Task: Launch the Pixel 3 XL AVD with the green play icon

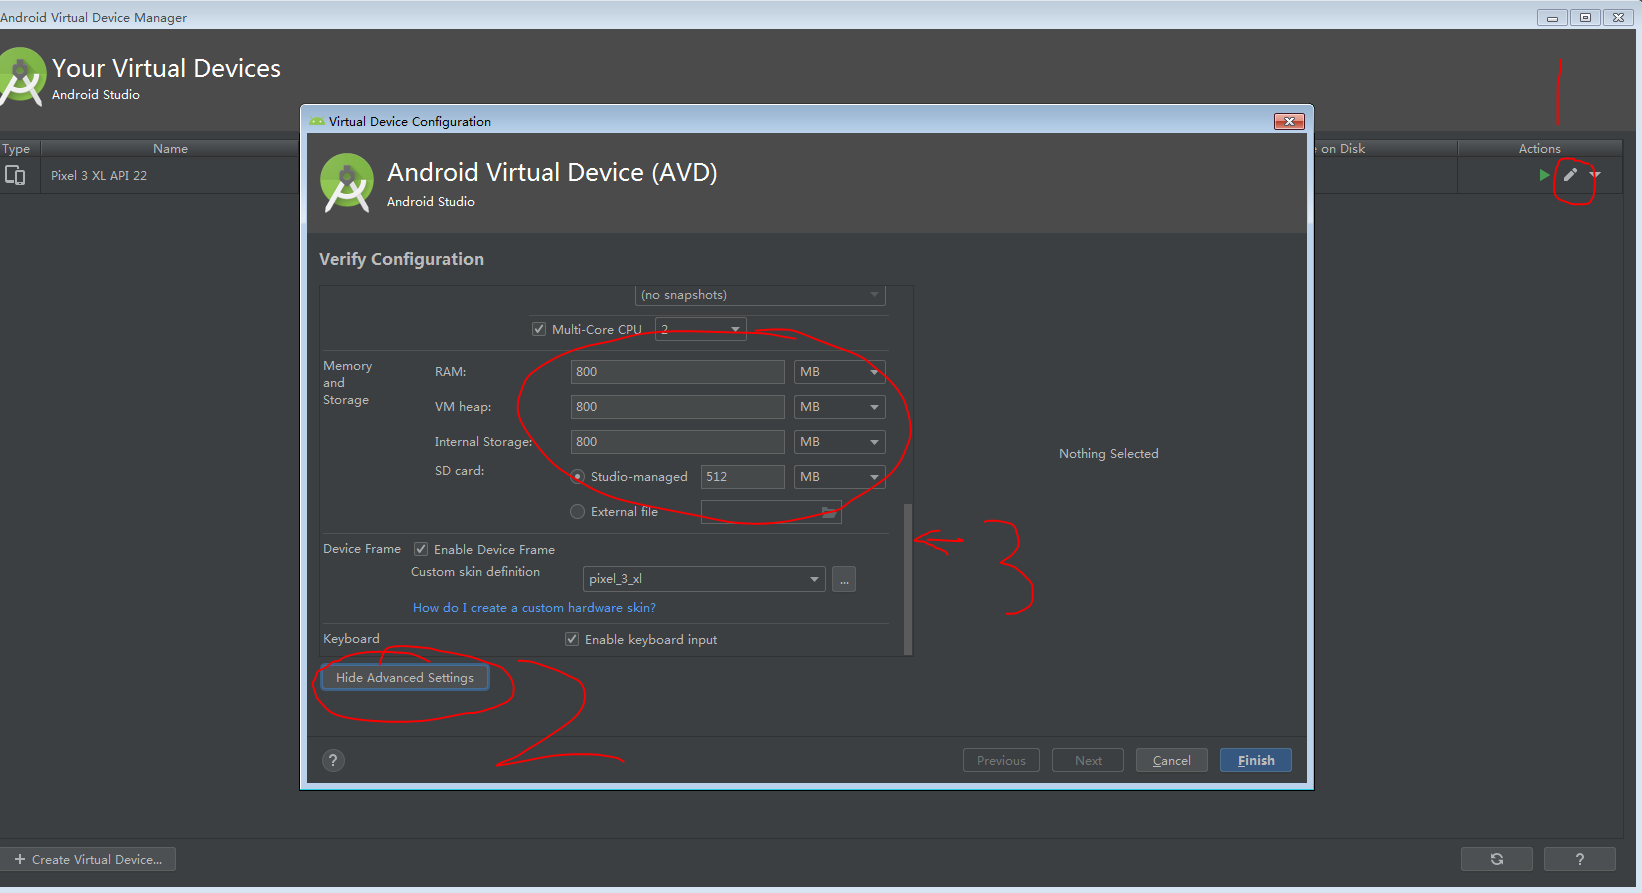Action: pos(1545,175)
